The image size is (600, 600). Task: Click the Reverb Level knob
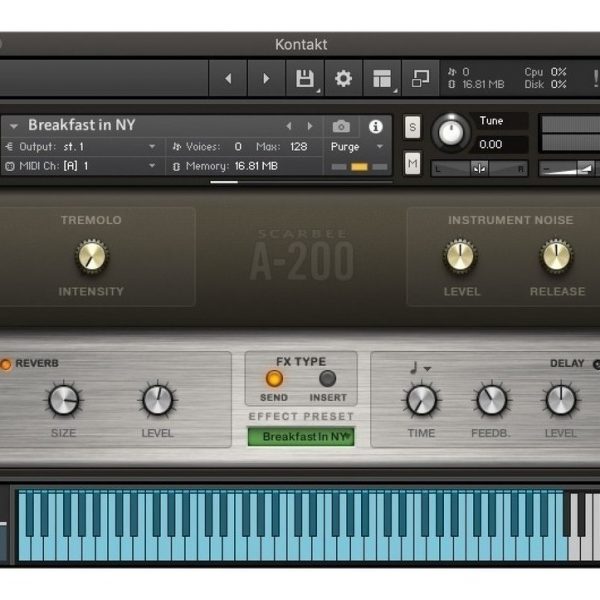[x=157, y=400]
